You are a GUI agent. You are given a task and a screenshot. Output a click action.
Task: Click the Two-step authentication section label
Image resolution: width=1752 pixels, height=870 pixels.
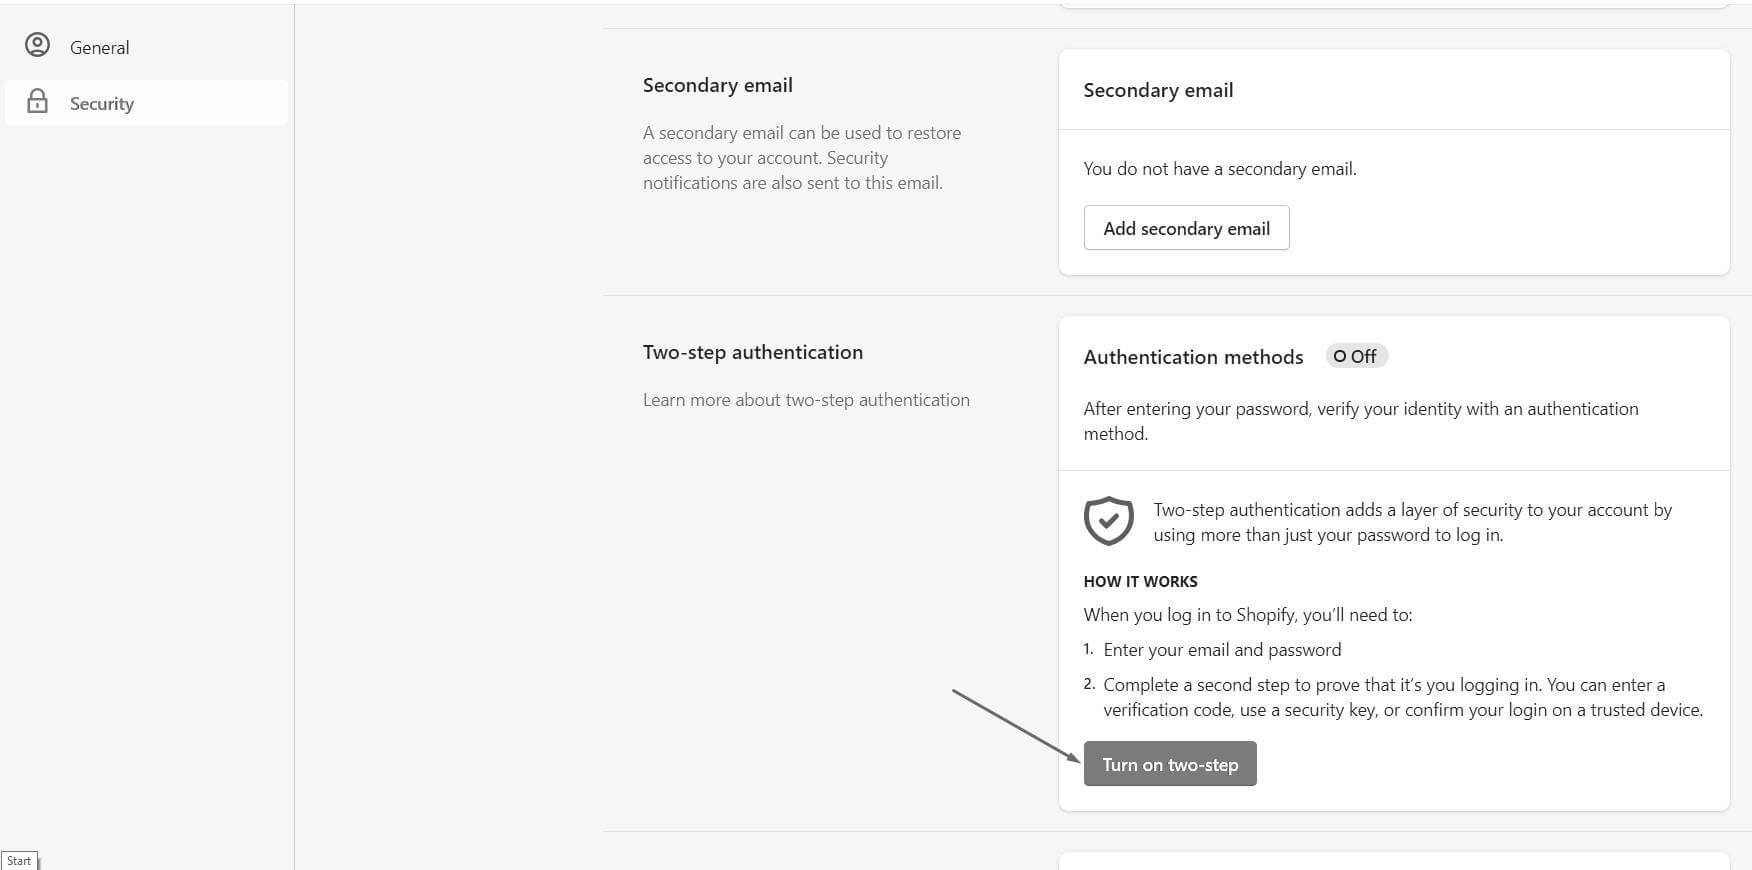click(x=752, y=352)
